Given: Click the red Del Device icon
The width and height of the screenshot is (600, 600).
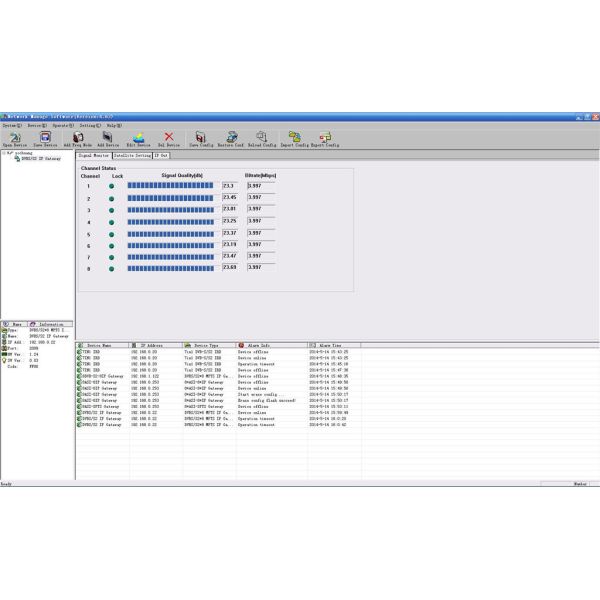Looking at the screenshot, I should pyautogui.click(x=169, y=138).
